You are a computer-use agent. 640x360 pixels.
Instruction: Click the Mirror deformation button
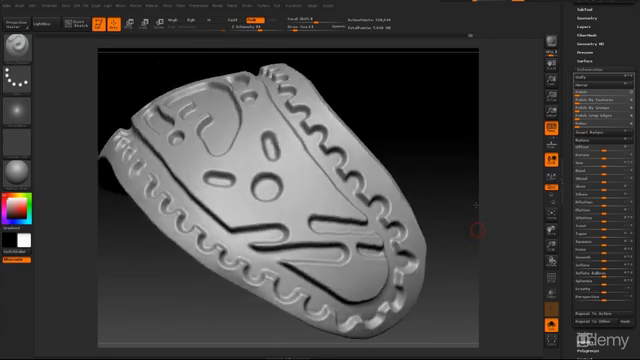coord(603,85)
